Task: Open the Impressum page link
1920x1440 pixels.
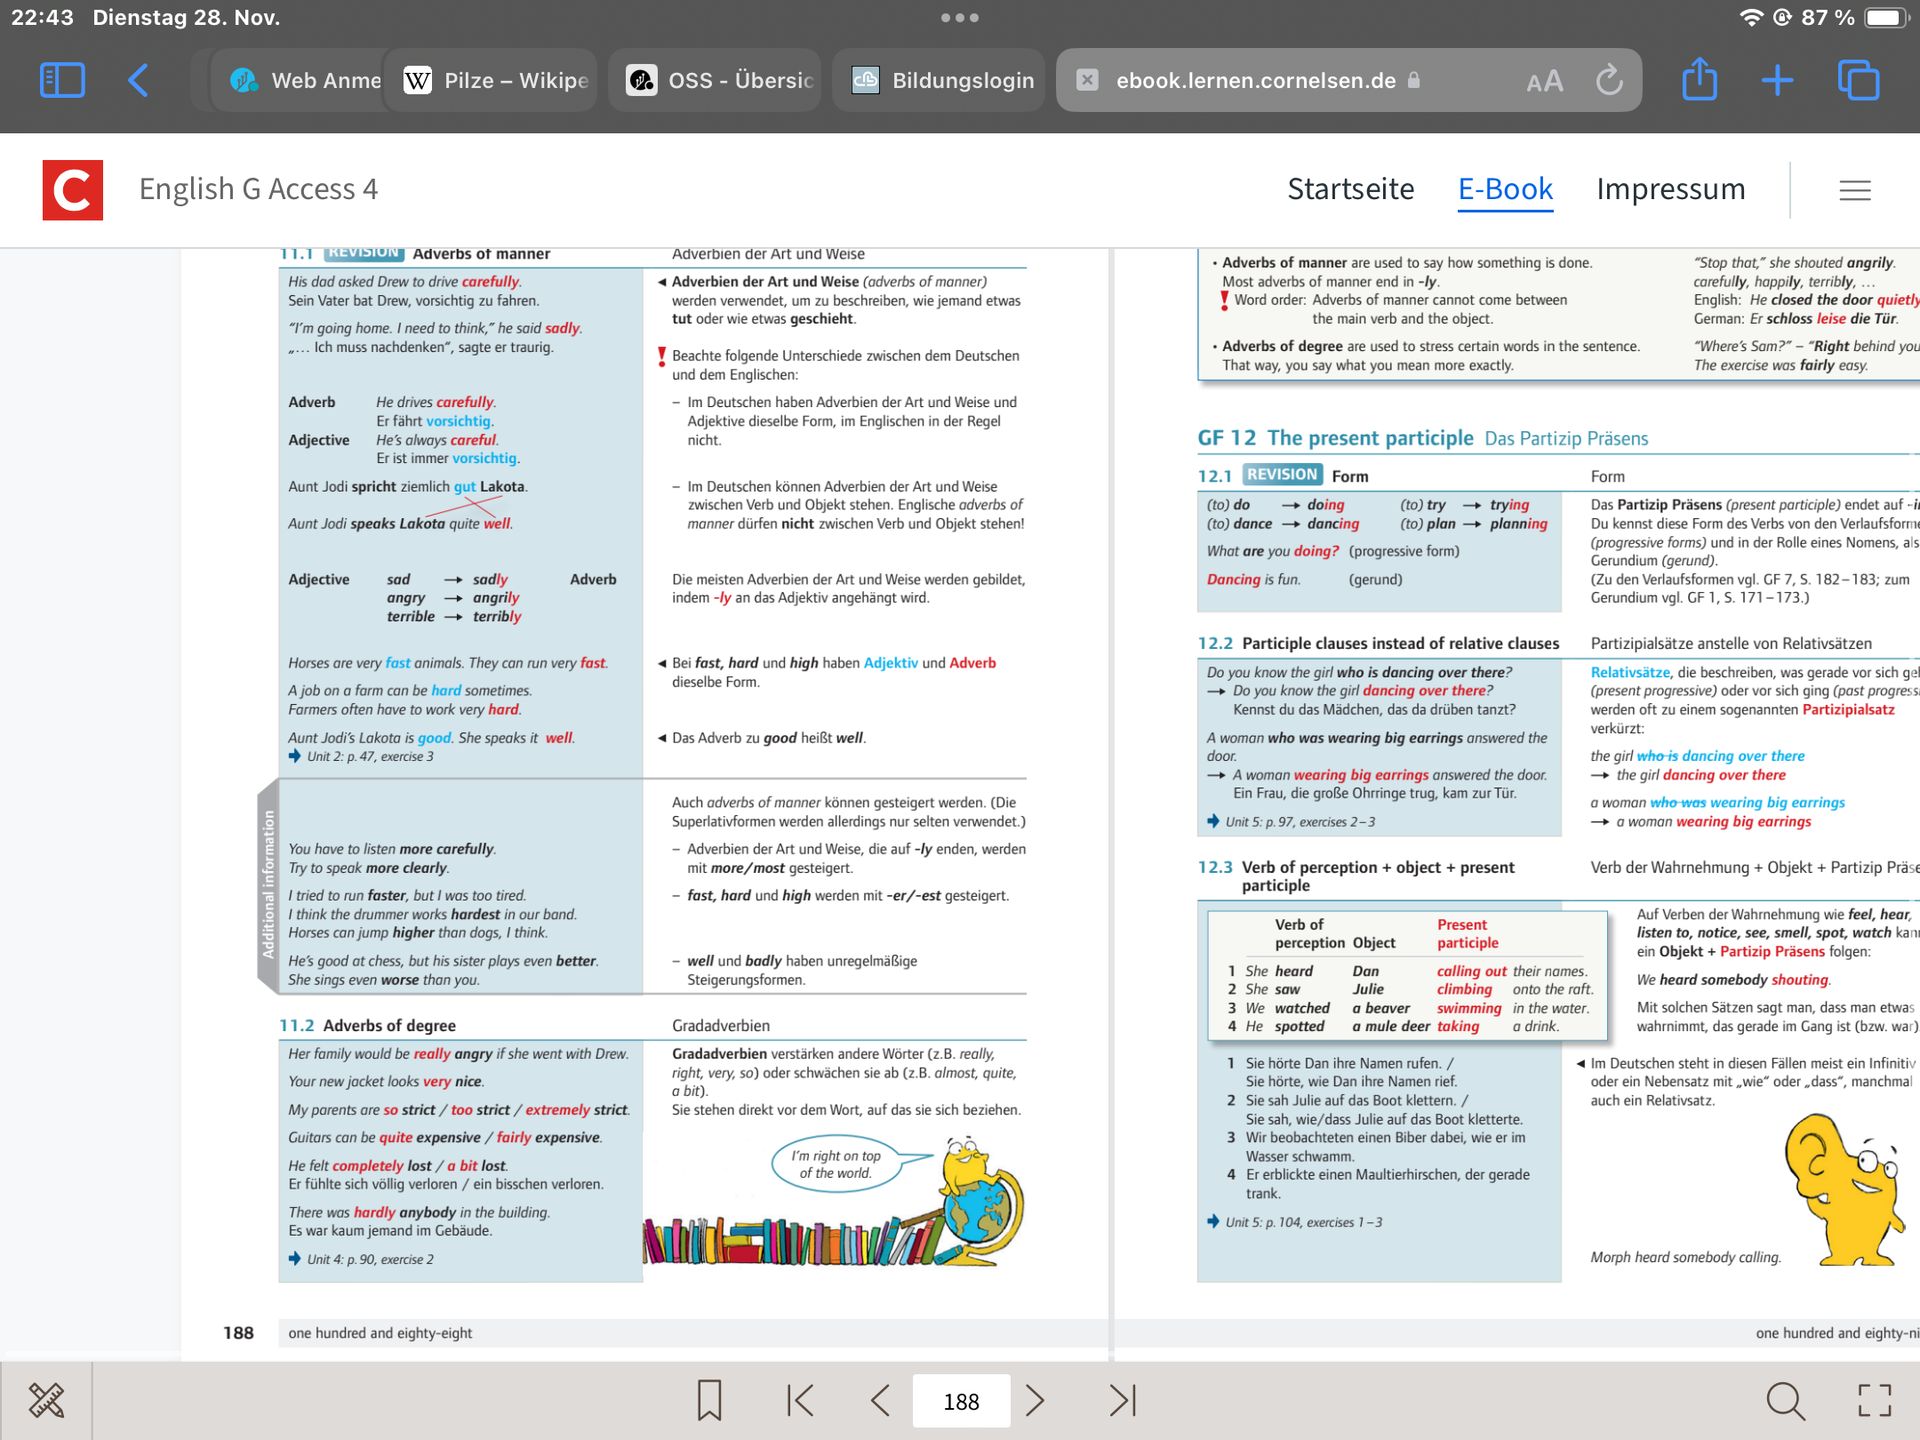Action: (x=1670, y=189)
